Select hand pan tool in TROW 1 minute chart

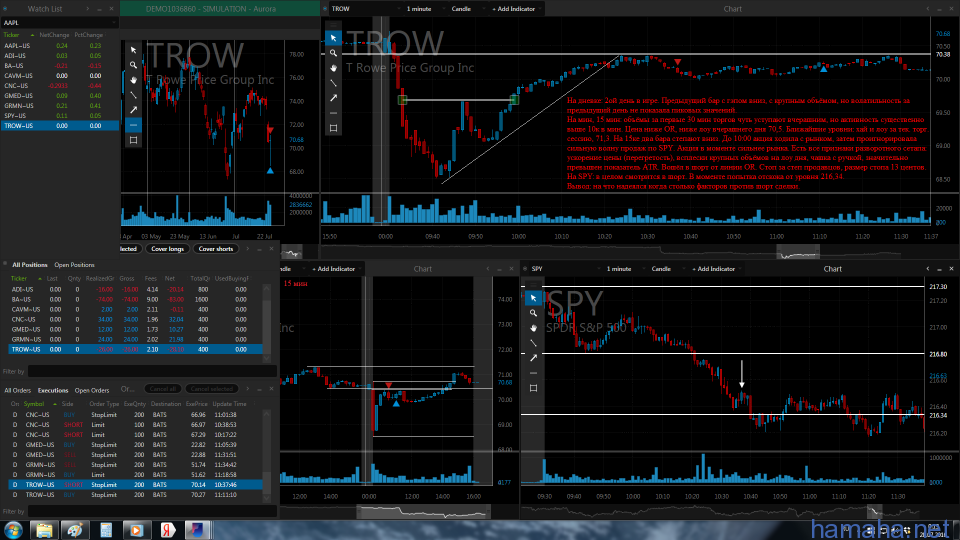(333, 68)
